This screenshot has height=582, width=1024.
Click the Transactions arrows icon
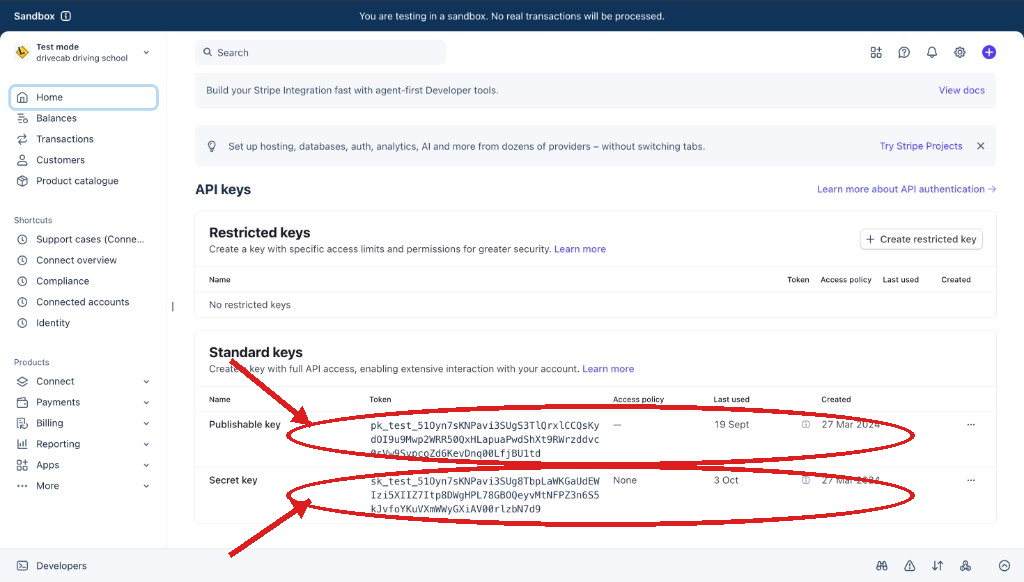tap(22, 139)
